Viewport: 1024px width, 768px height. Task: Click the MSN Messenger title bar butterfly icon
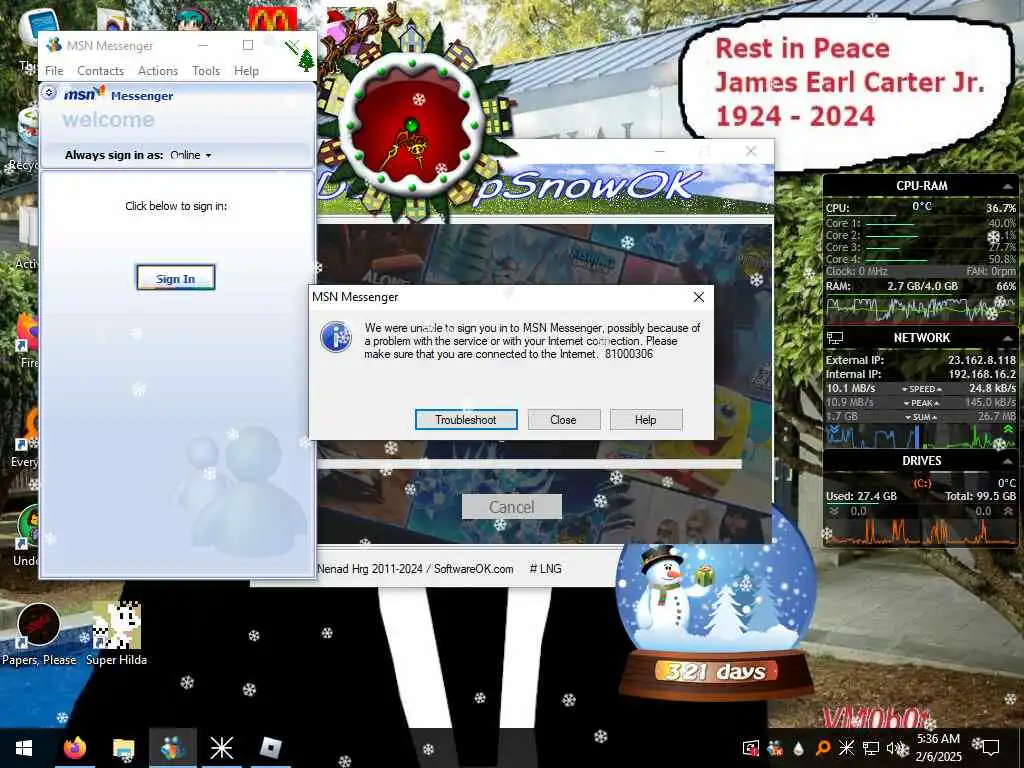pyautogui.click(x=54, y=45)
